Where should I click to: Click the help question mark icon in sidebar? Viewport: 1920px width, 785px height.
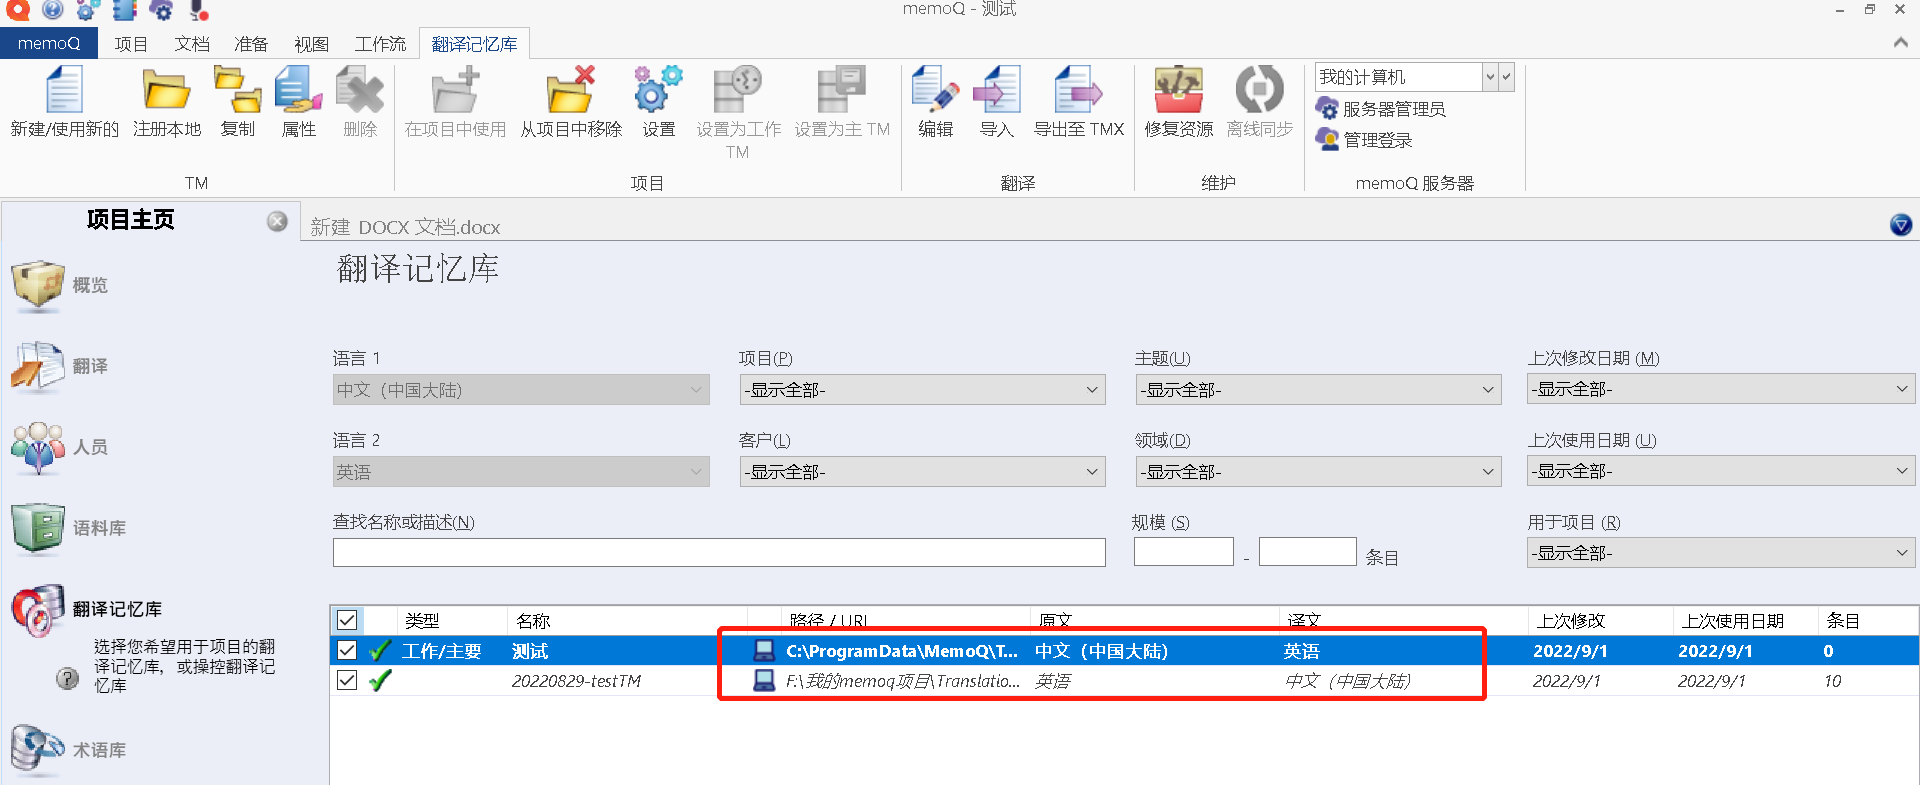tap(67, 678)
